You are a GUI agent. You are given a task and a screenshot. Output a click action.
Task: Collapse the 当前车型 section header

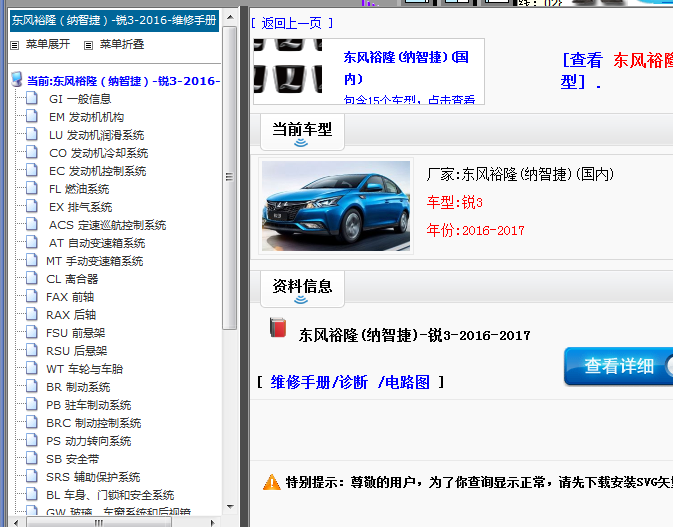302,133
